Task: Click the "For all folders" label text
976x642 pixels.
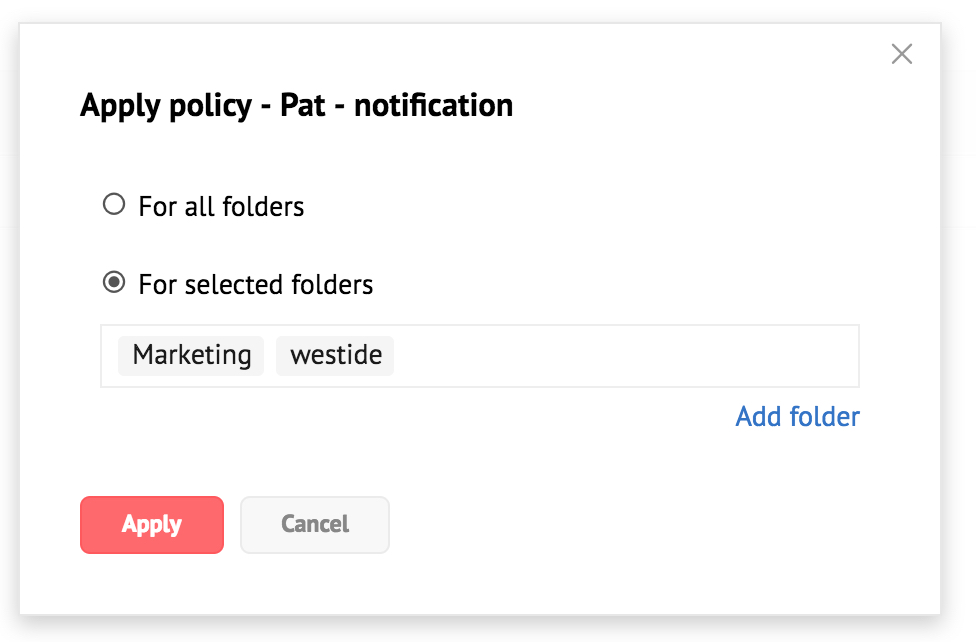Action: pyautogui.click(x=221, y=207)
